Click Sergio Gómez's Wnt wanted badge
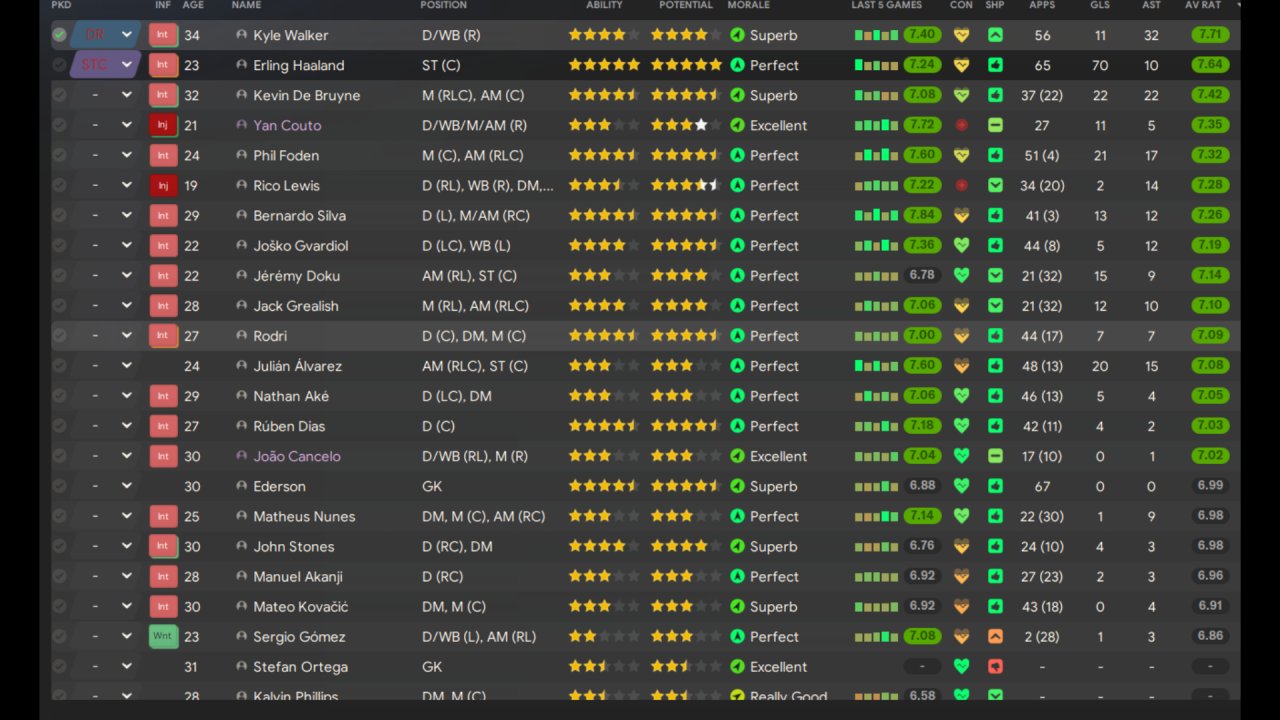The image size is (1280, 720). coord(163,636)
